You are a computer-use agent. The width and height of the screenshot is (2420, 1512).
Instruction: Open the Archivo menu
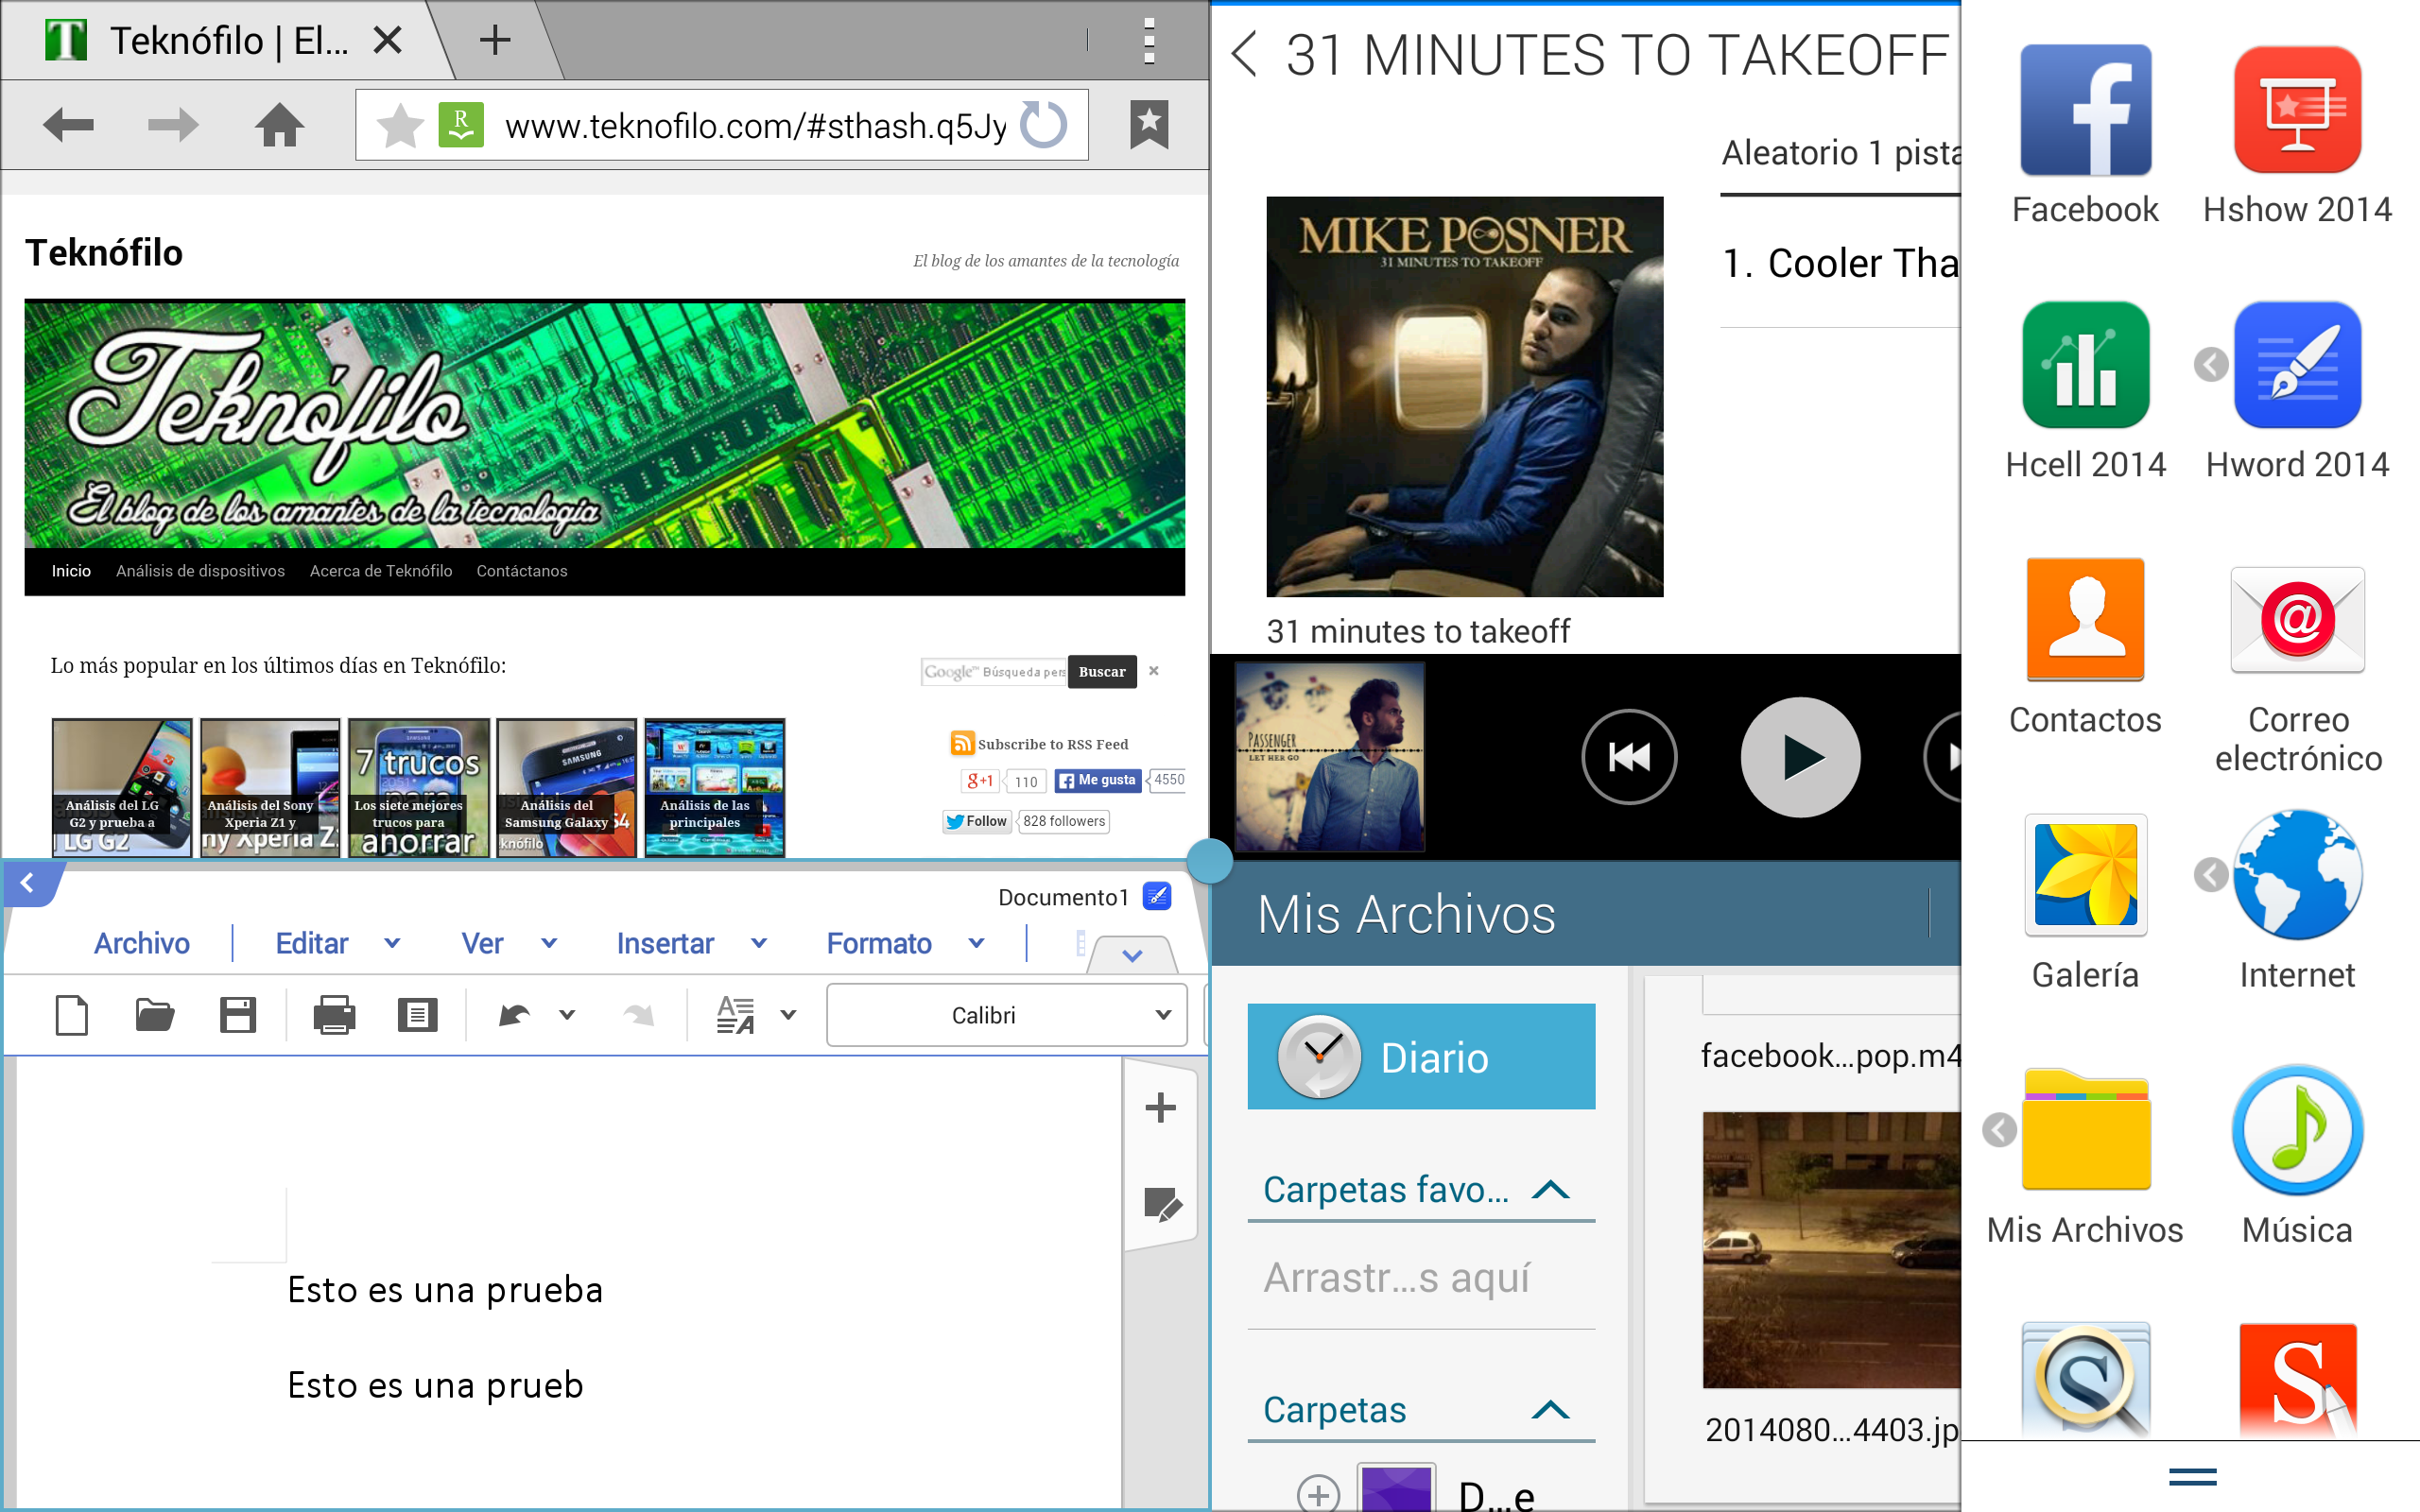coord(142,943)
